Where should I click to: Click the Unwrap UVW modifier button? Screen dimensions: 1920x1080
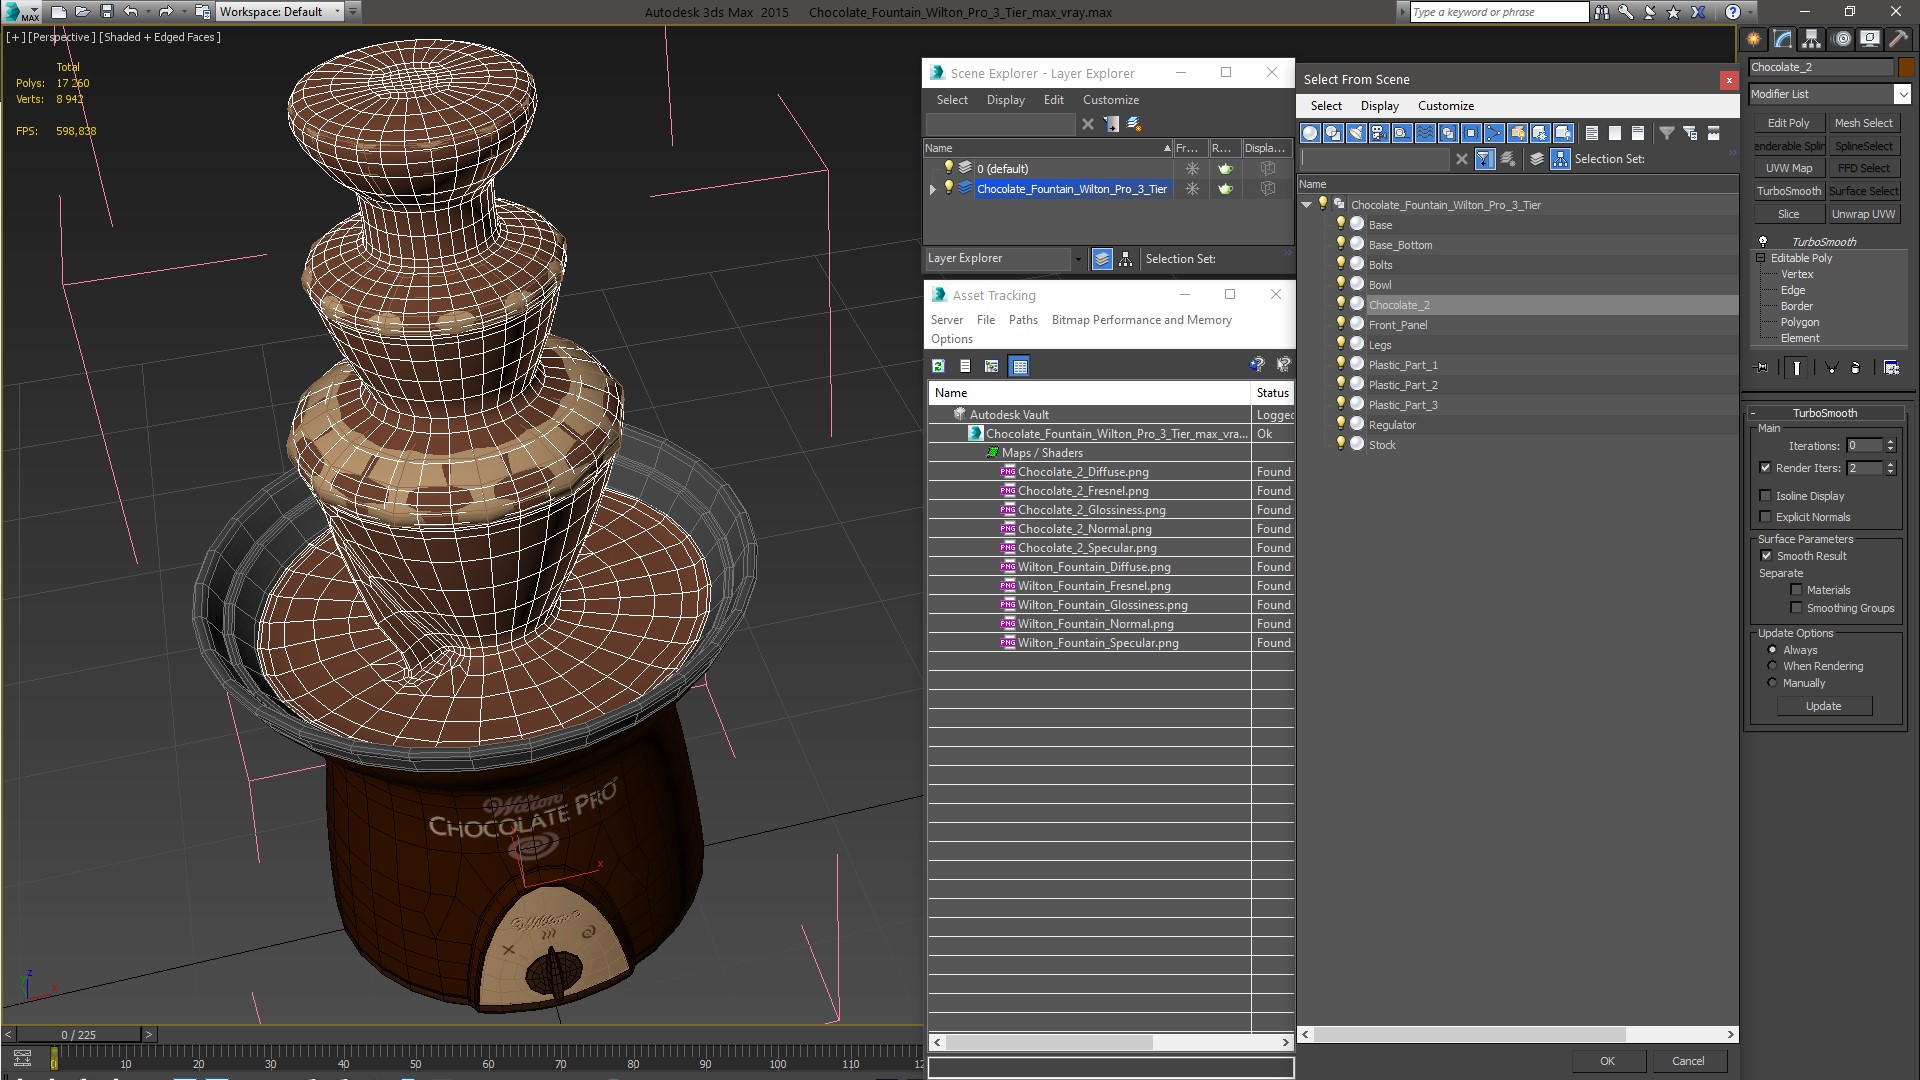click(x=1863, y=214)
